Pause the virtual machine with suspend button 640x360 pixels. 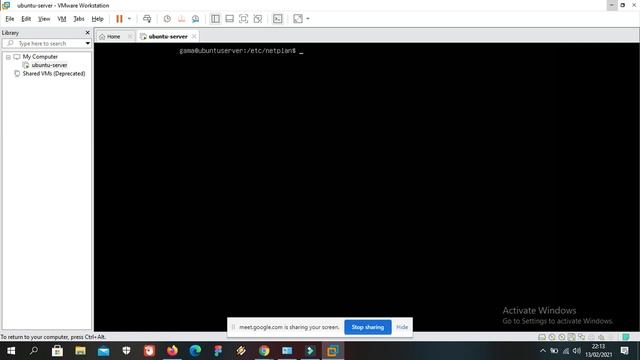[x=119, y=19]
